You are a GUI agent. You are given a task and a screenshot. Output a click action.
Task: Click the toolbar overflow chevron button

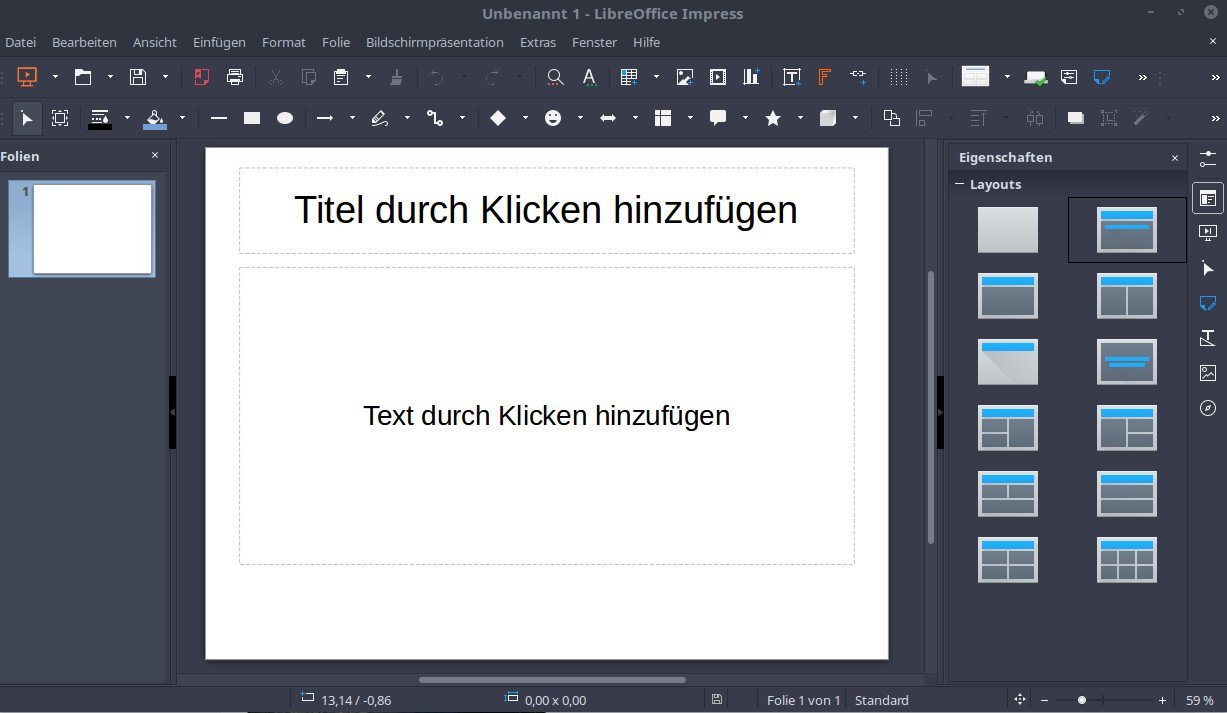(1143, 77)
